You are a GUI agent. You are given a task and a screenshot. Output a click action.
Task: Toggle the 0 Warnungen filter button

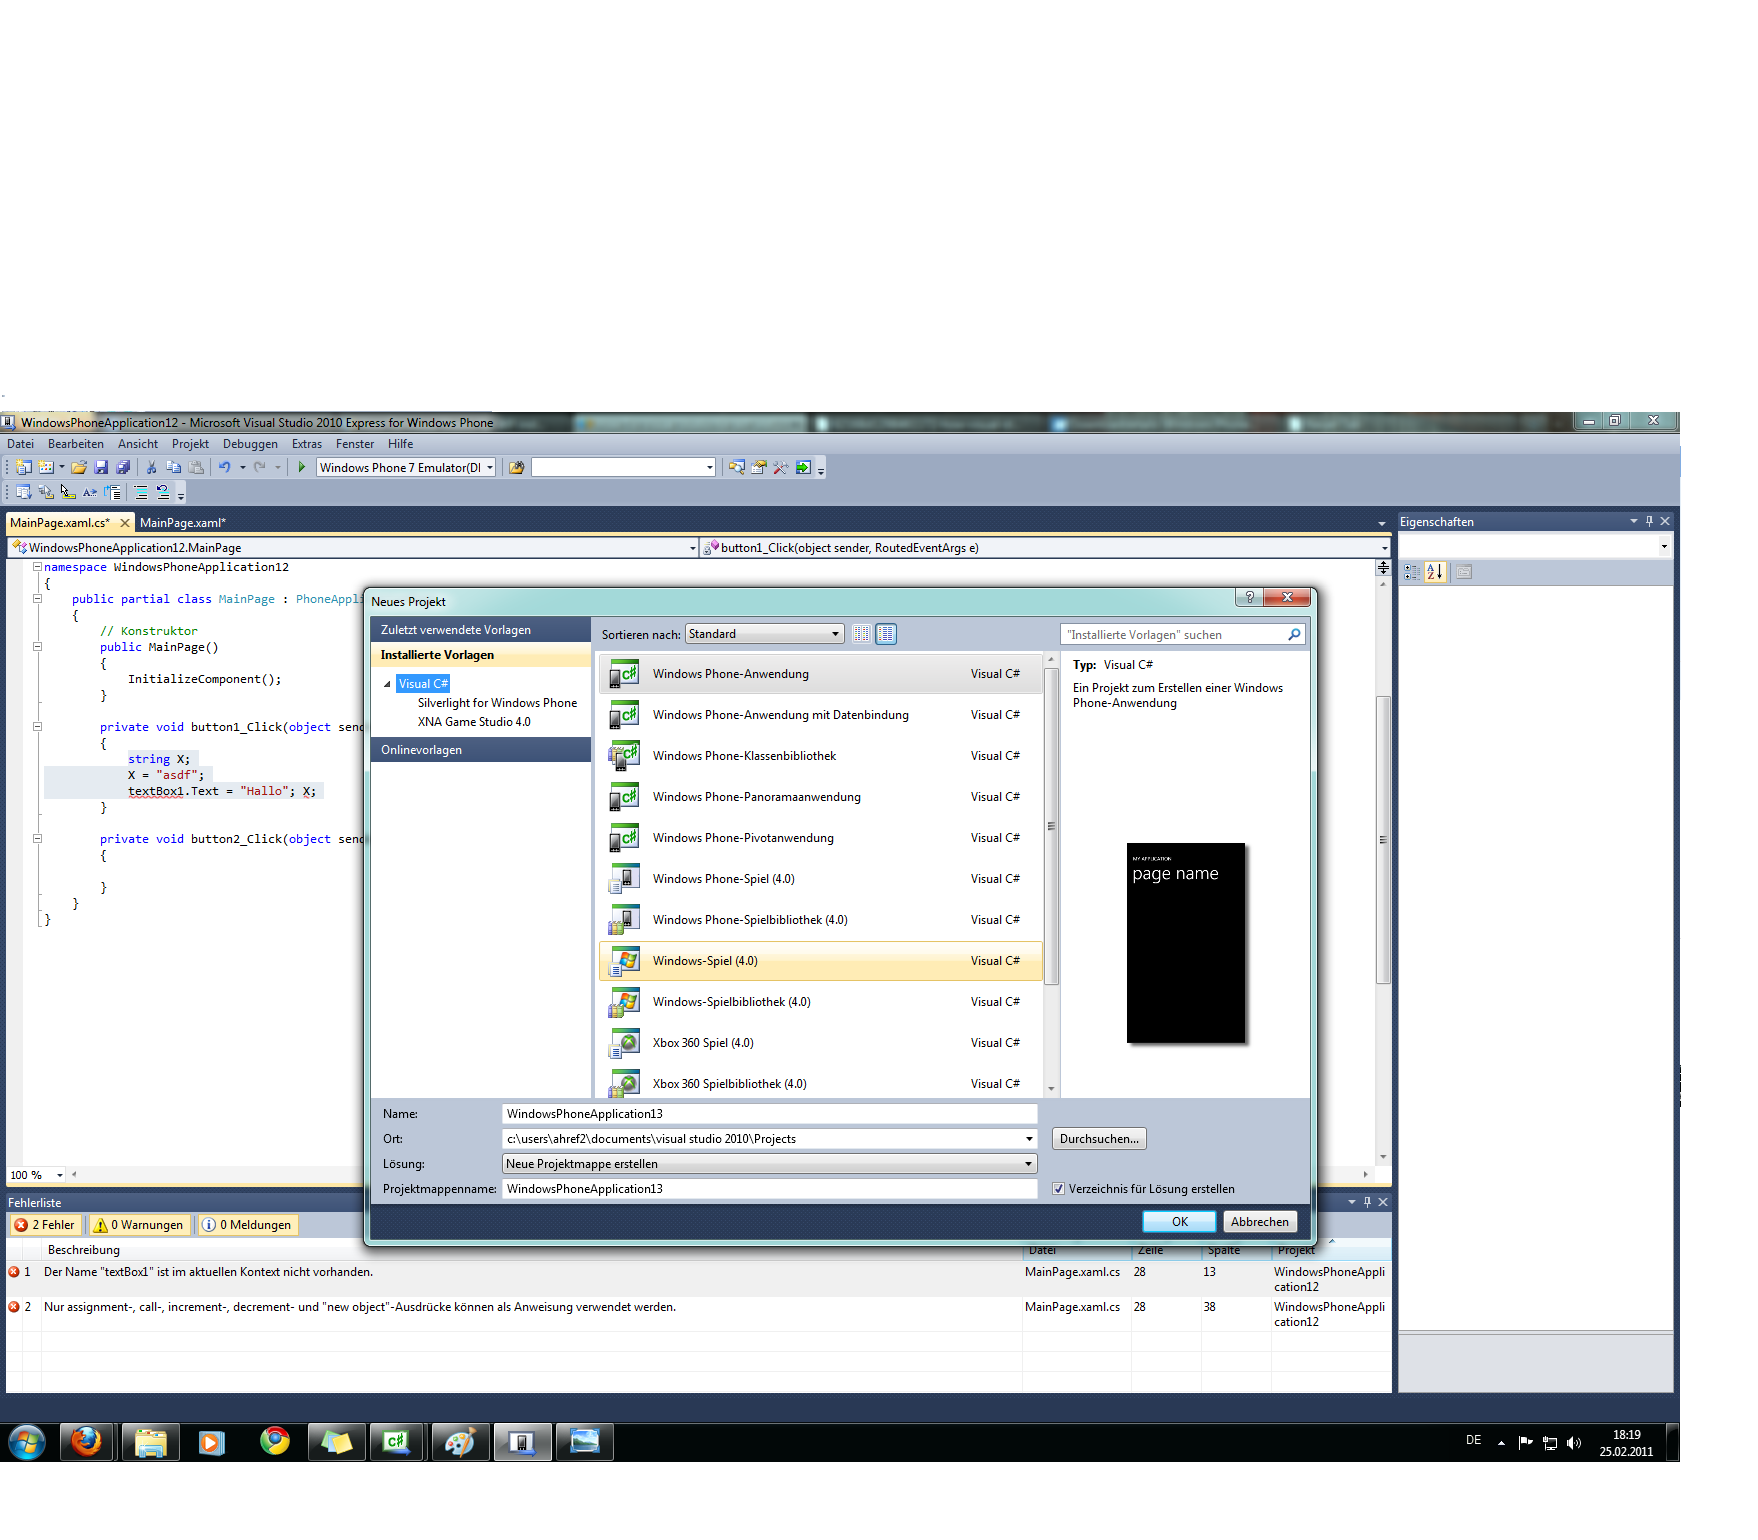(x=139, y=1225)
